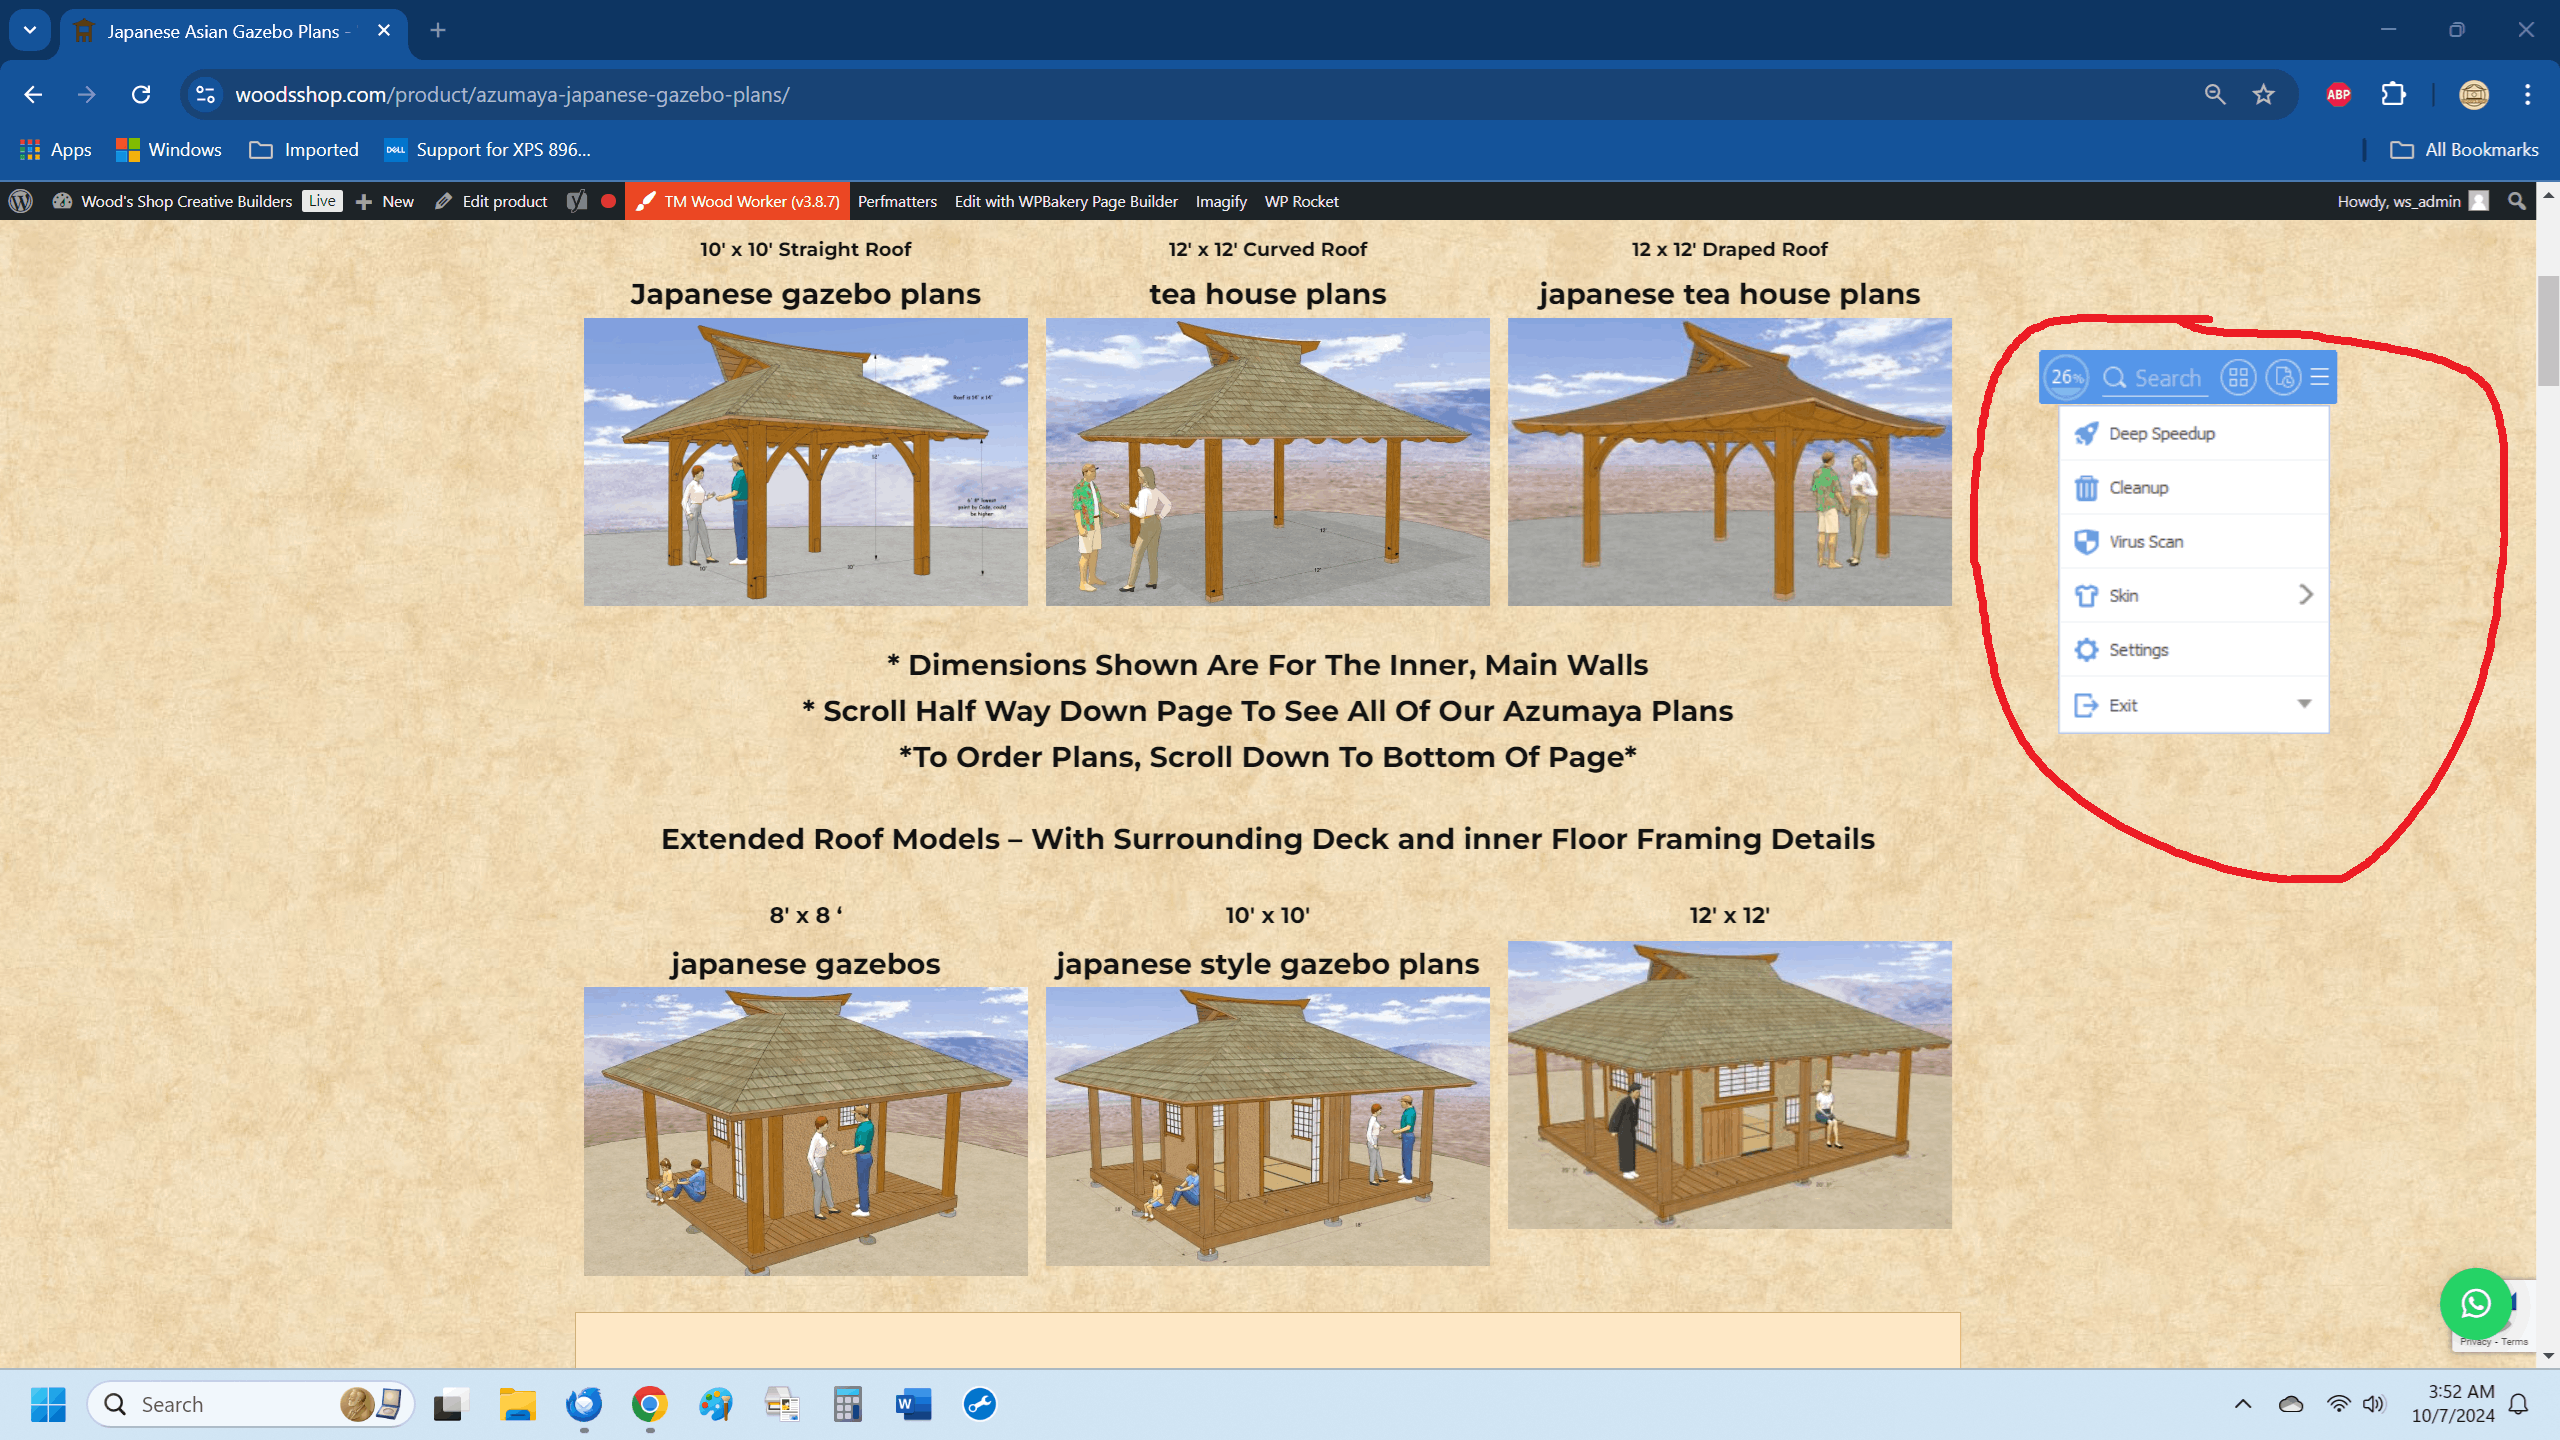Click Edit with WPBakery Page Builder
Image resolution: width=2560 pixels, height=1440 pixels.
coord(1066,201)
